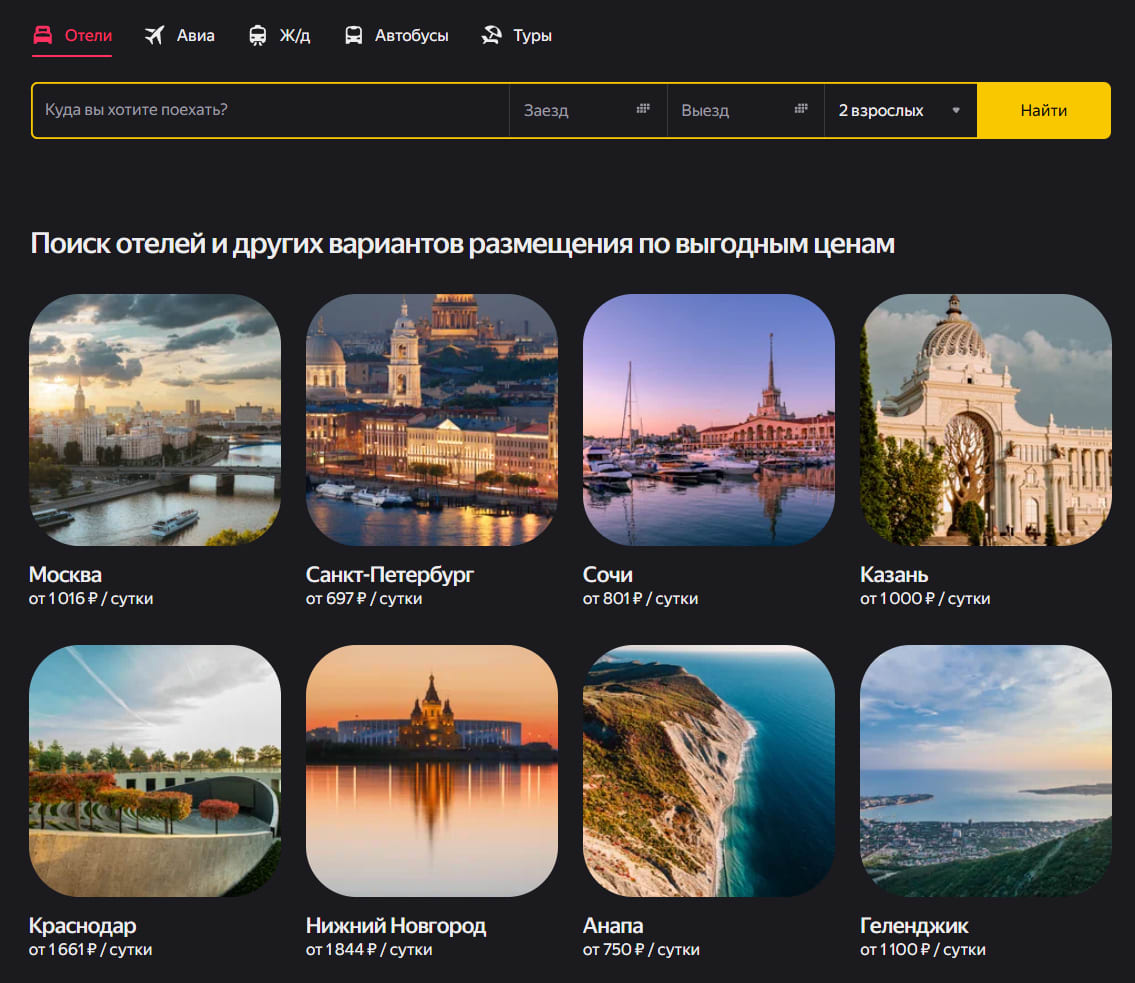
Task: Open the calendar icon in Выезд field
Action: tap(801, 109)
